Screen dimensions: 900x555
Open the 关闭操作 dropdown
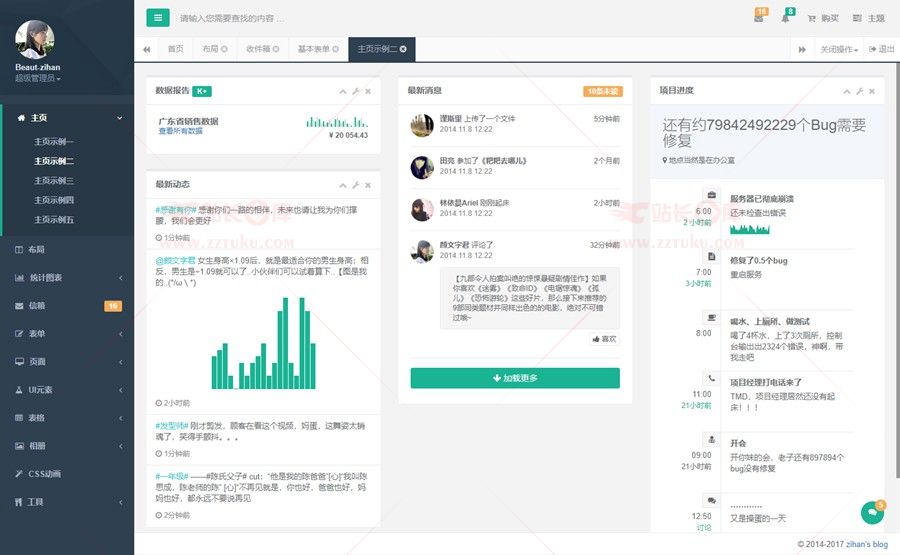(838, 49)
